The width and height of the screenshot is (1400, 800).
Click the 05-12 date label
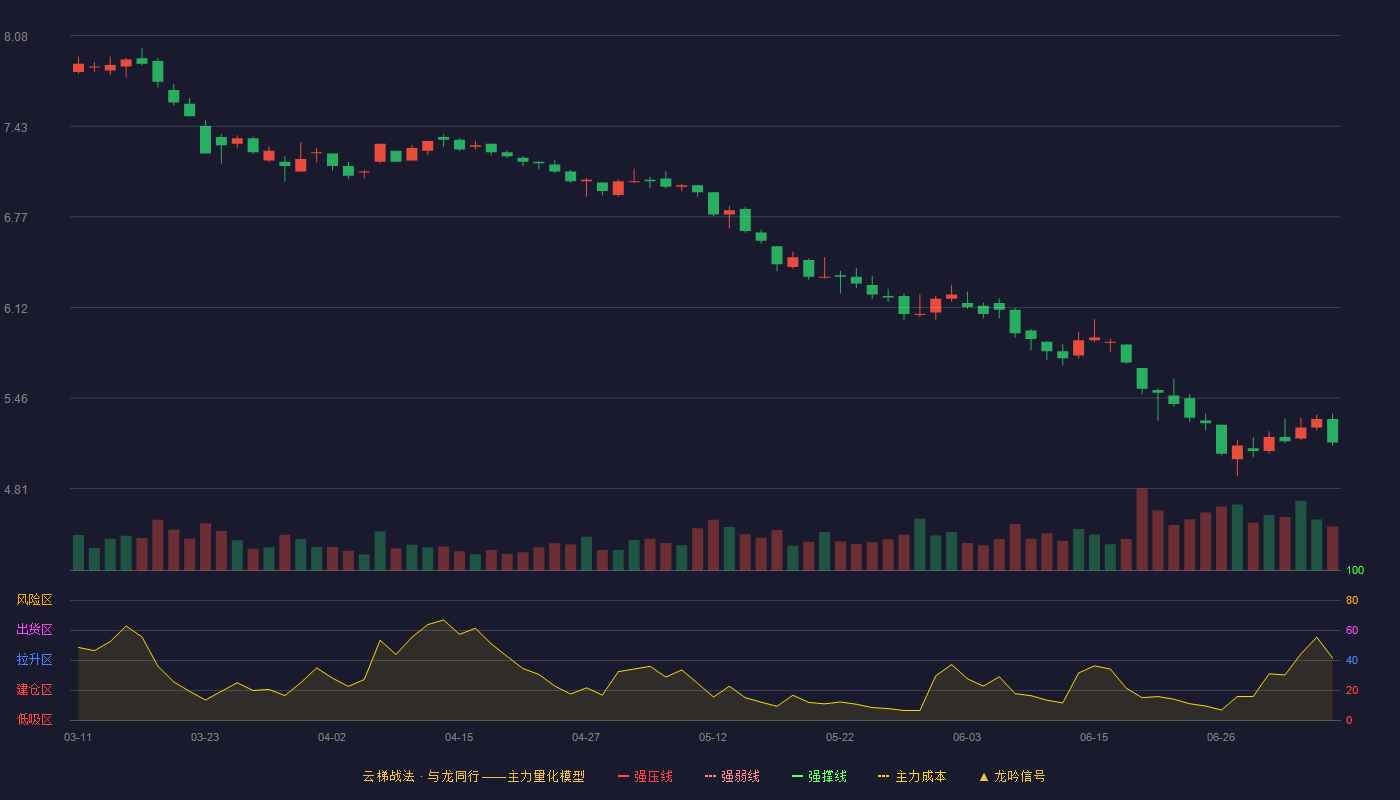[713, 737]
